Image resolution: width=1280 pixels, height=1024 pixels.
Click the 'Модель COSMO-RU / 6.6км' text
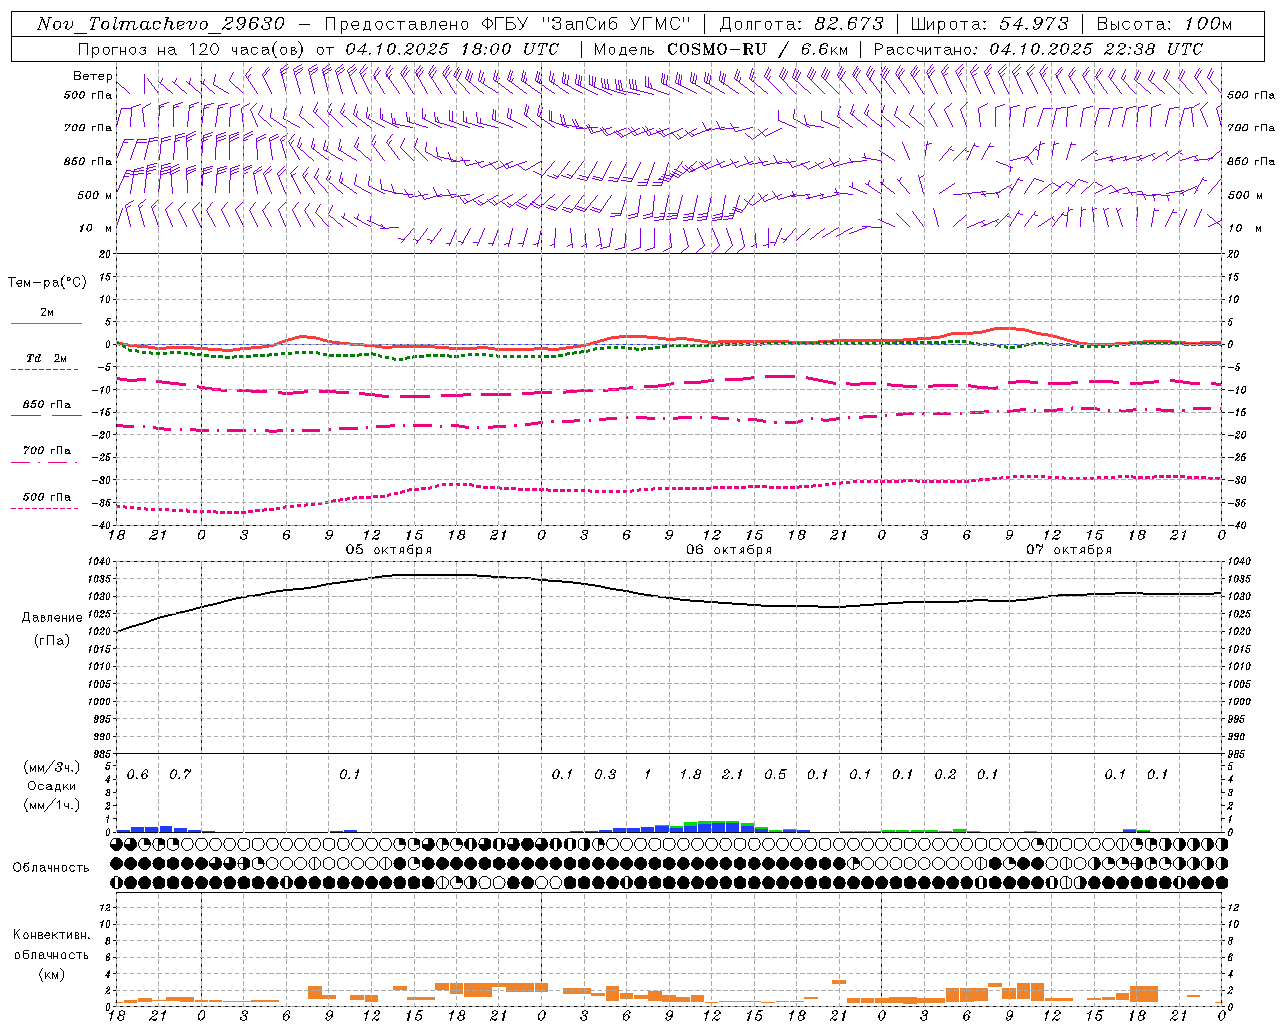point(722,49)
